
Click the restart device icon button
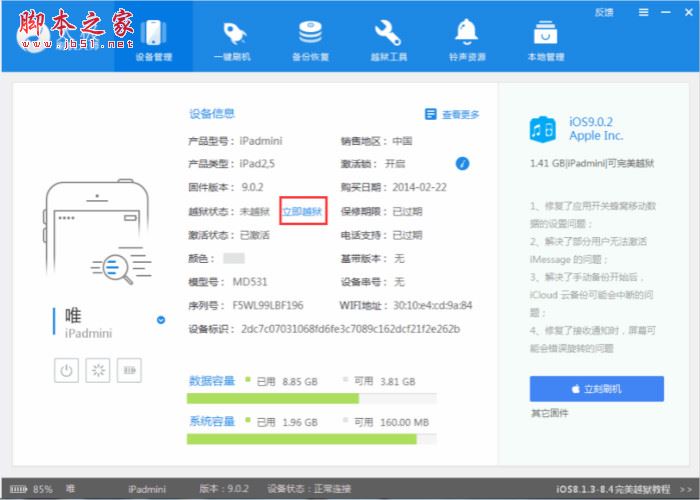(98, 370)
